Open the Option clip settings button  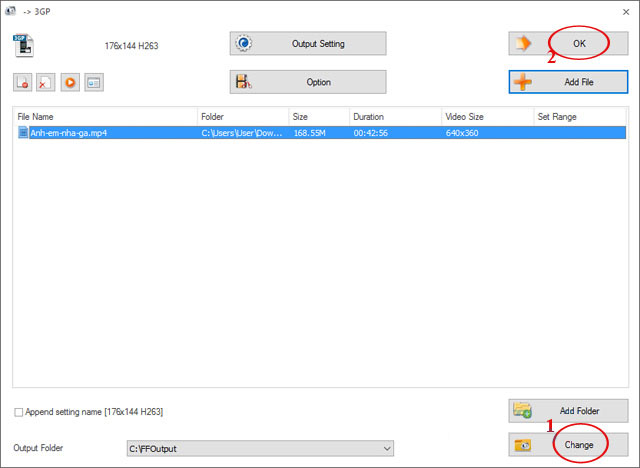pos(307,82)
